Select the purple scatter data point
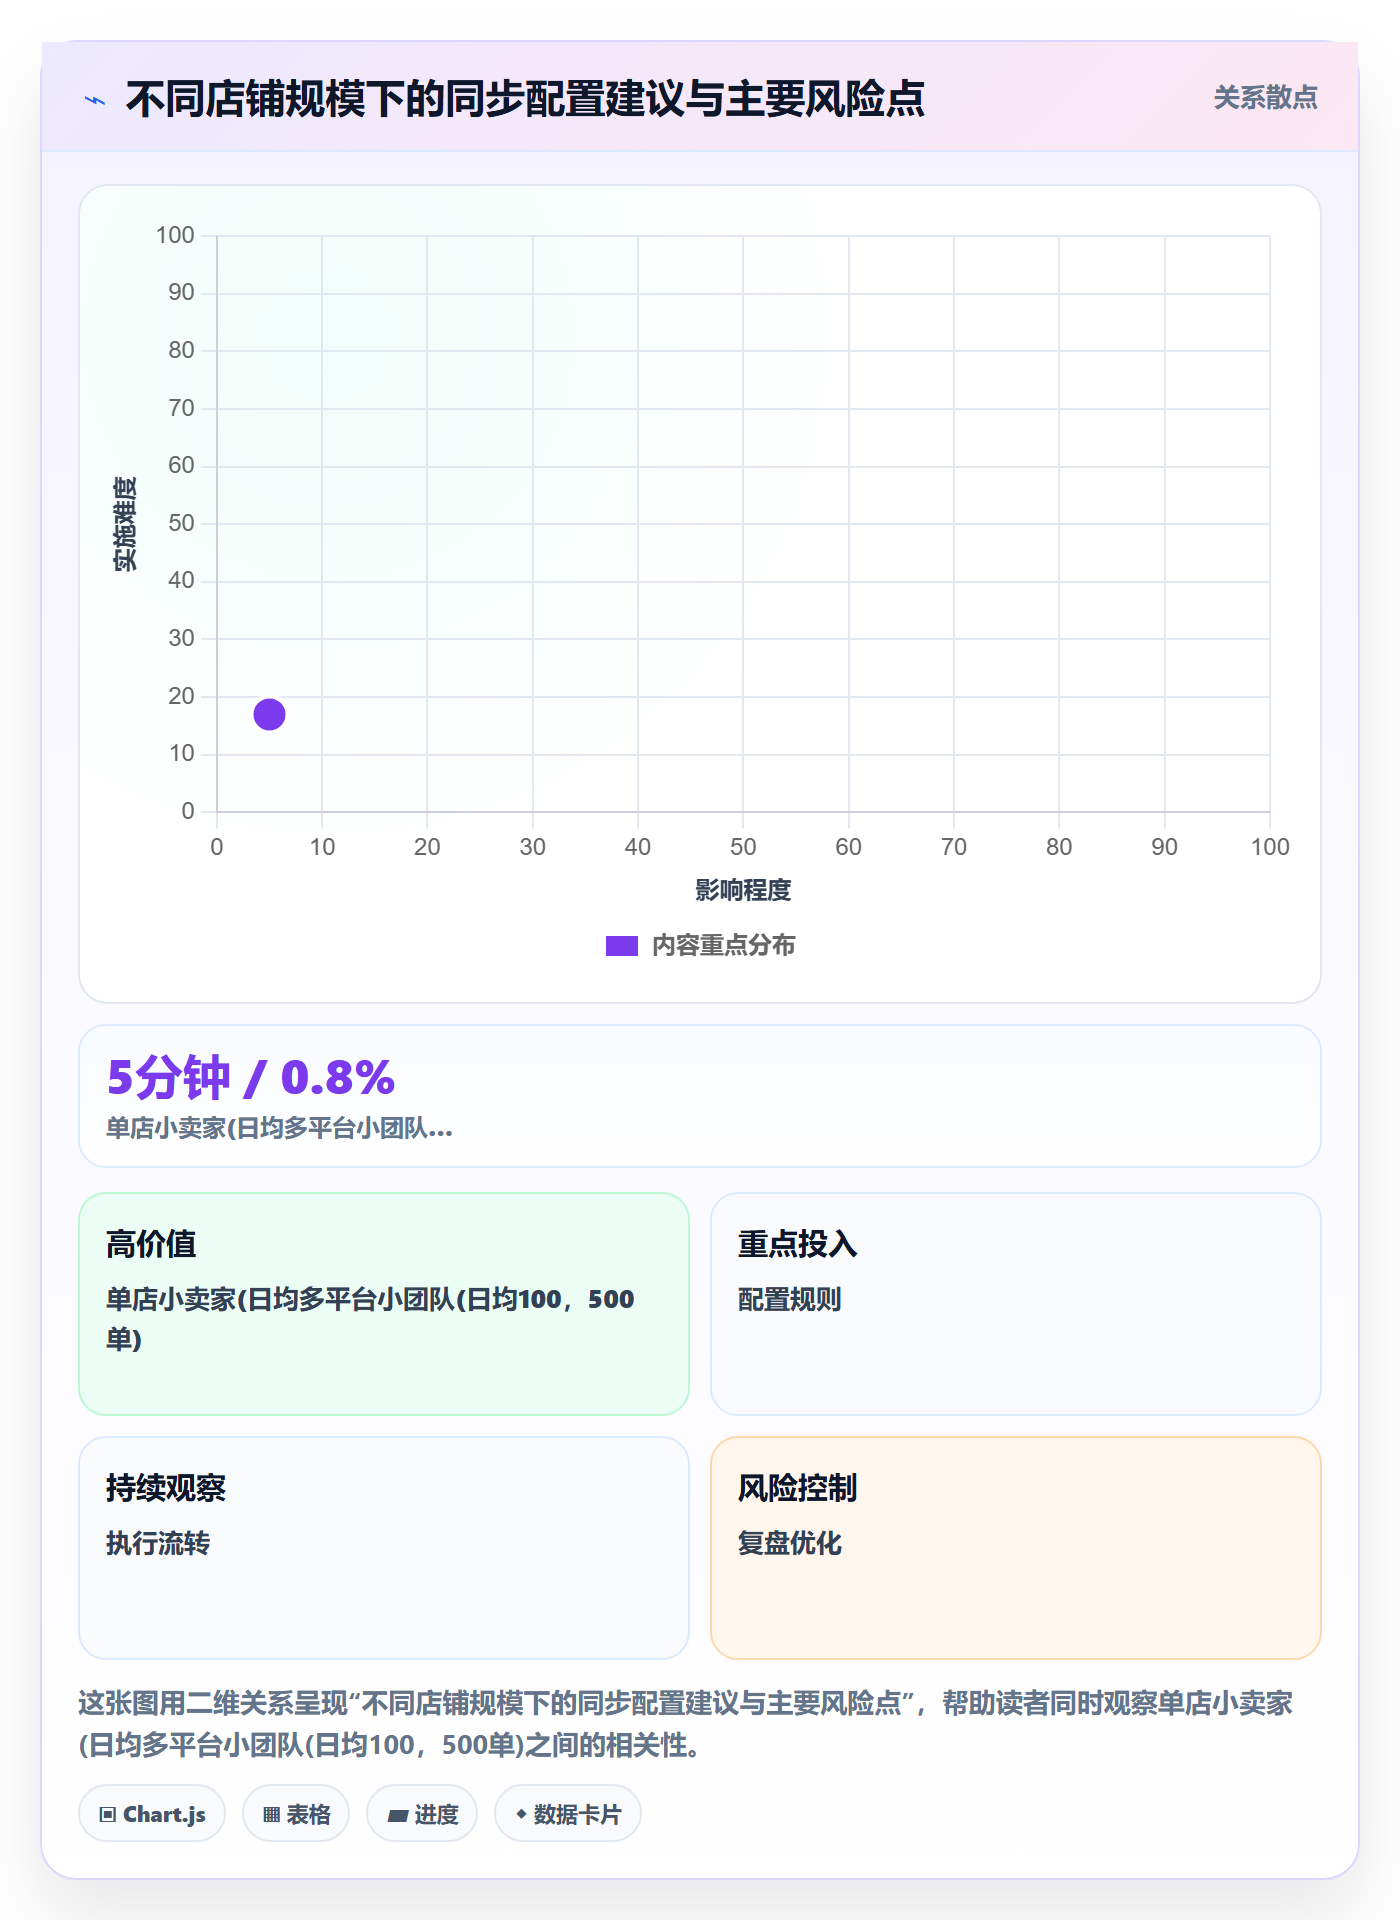The height and width of the screenshot is (1920, 1400). coord(269,714)
